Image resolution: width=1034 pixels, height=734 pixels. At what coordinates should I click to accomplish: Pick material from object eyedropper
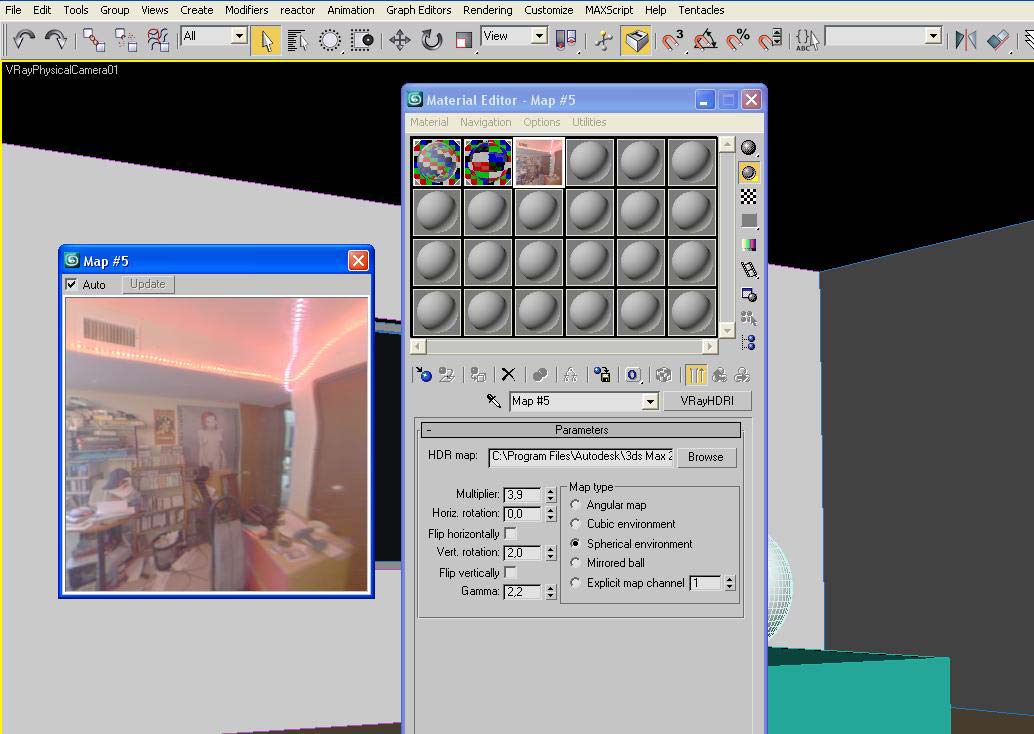pos(493,400)
